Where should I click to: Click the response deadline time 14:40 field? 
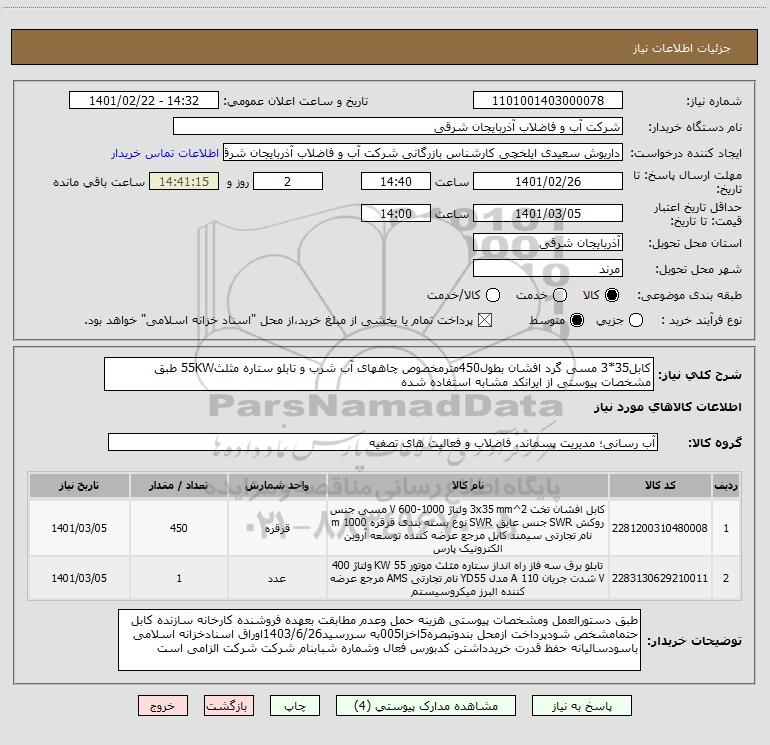(396, 181)
